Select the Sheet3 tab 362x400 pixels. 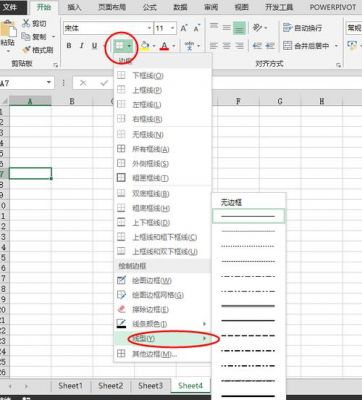[x=150, y=386]
